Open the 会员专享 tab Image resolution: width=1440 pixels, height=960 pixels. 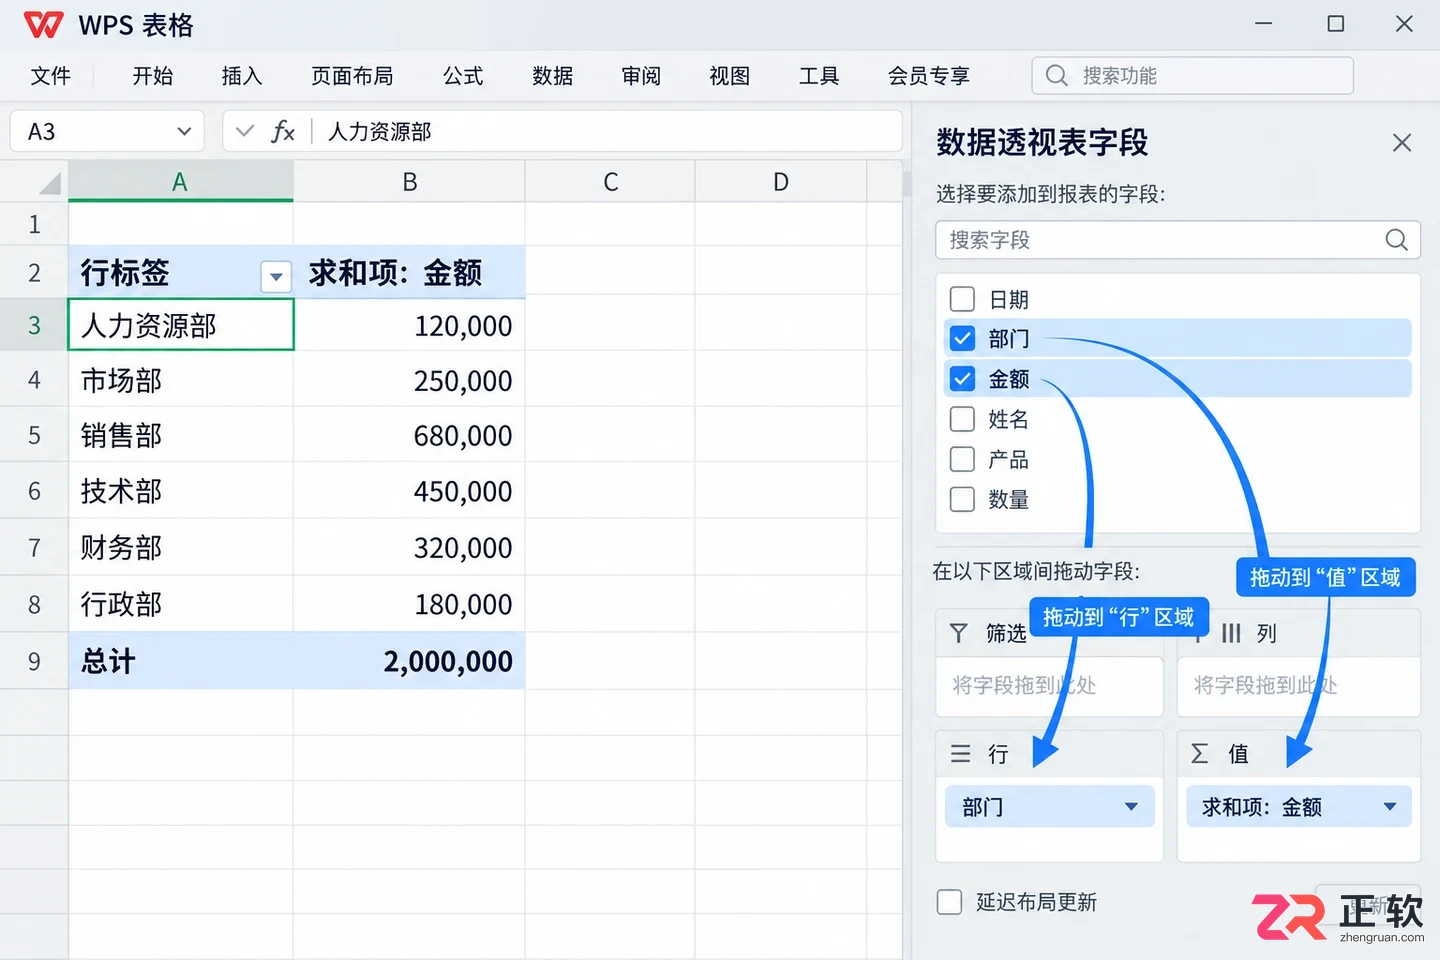pyautogui.click(x=929, y=76)
